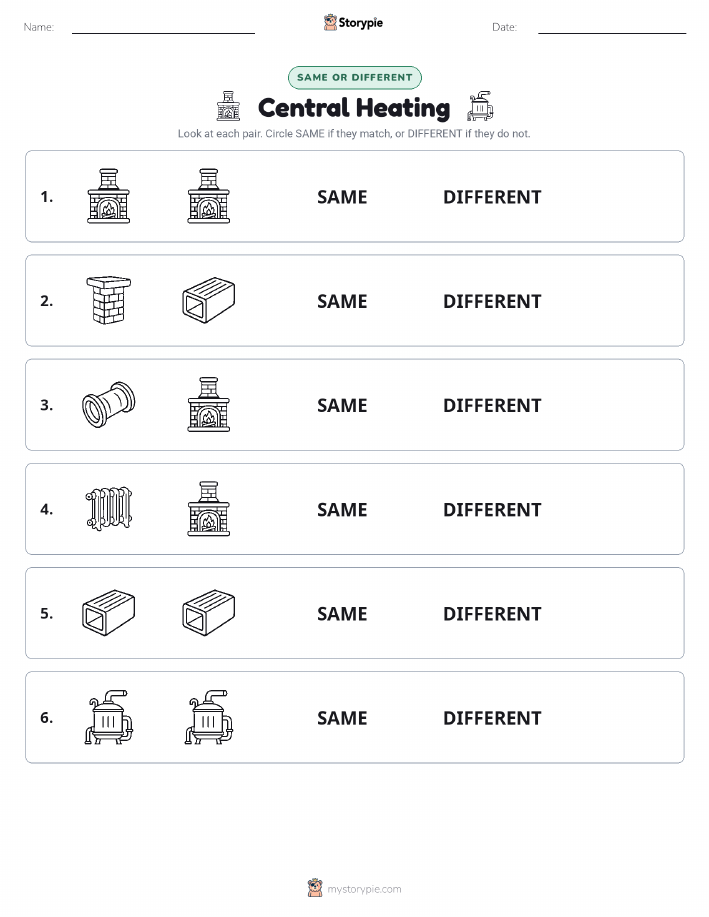Choose DIFFERENT for pair 4
This screenshot has height=917, width=709.
[492, 509]
